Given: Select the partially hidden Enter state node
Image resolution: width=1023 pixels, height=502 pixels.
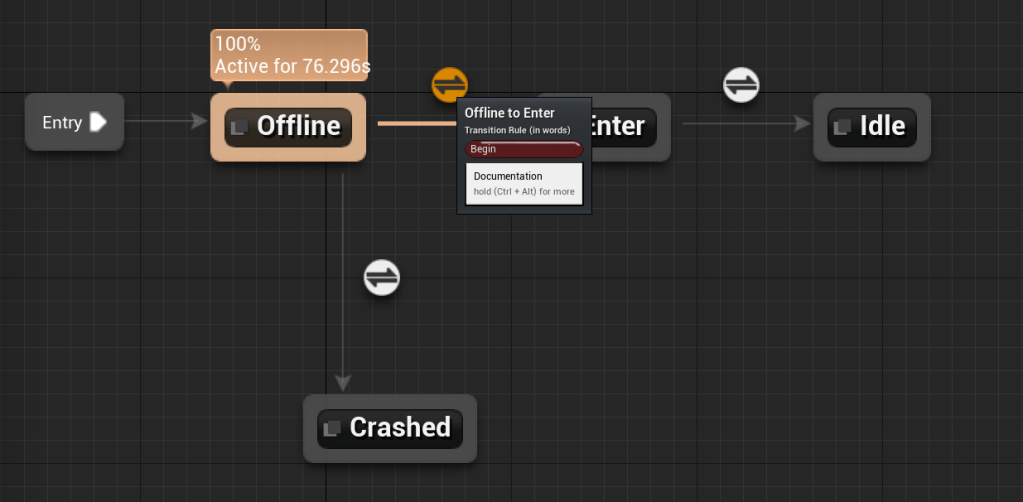Looking at the screenshot, I should pyautogui.click(x=628, y=126).
